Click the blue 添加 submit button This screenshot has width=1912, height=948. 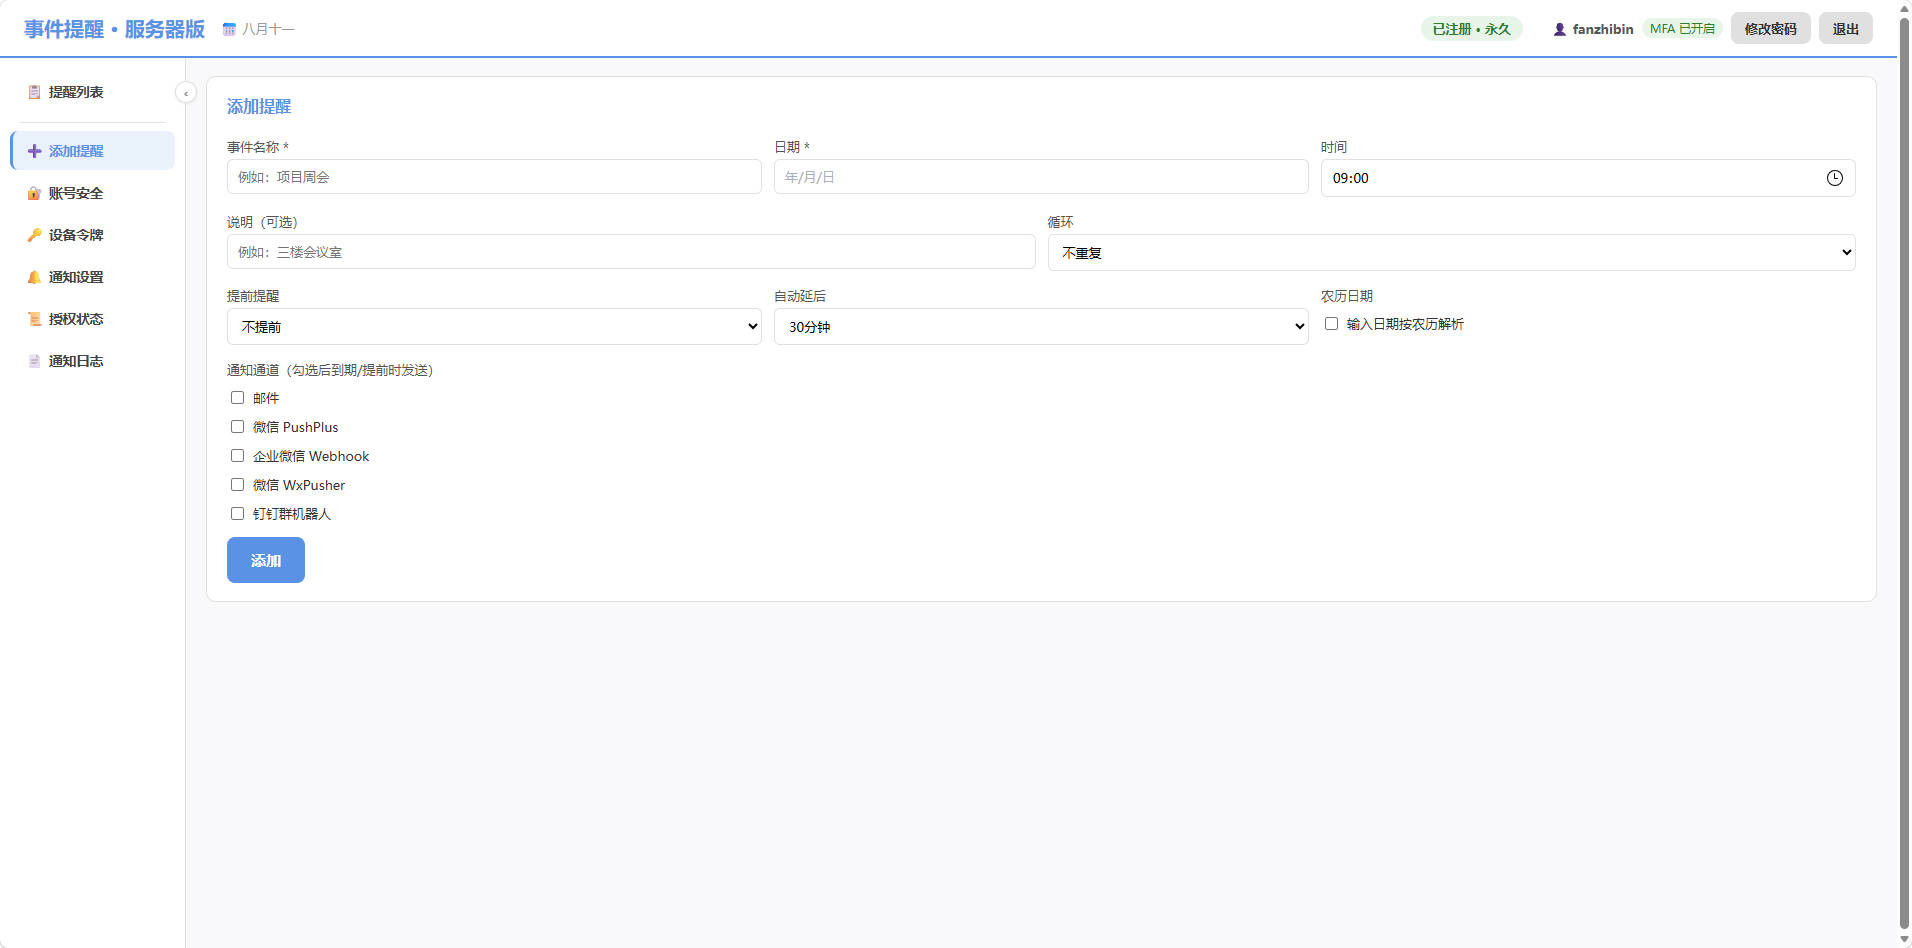coord(266,560)
